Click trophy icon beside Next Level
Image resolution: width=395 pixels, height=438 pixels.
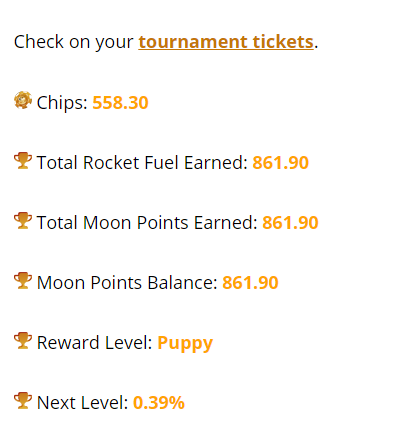coord(23,401)
